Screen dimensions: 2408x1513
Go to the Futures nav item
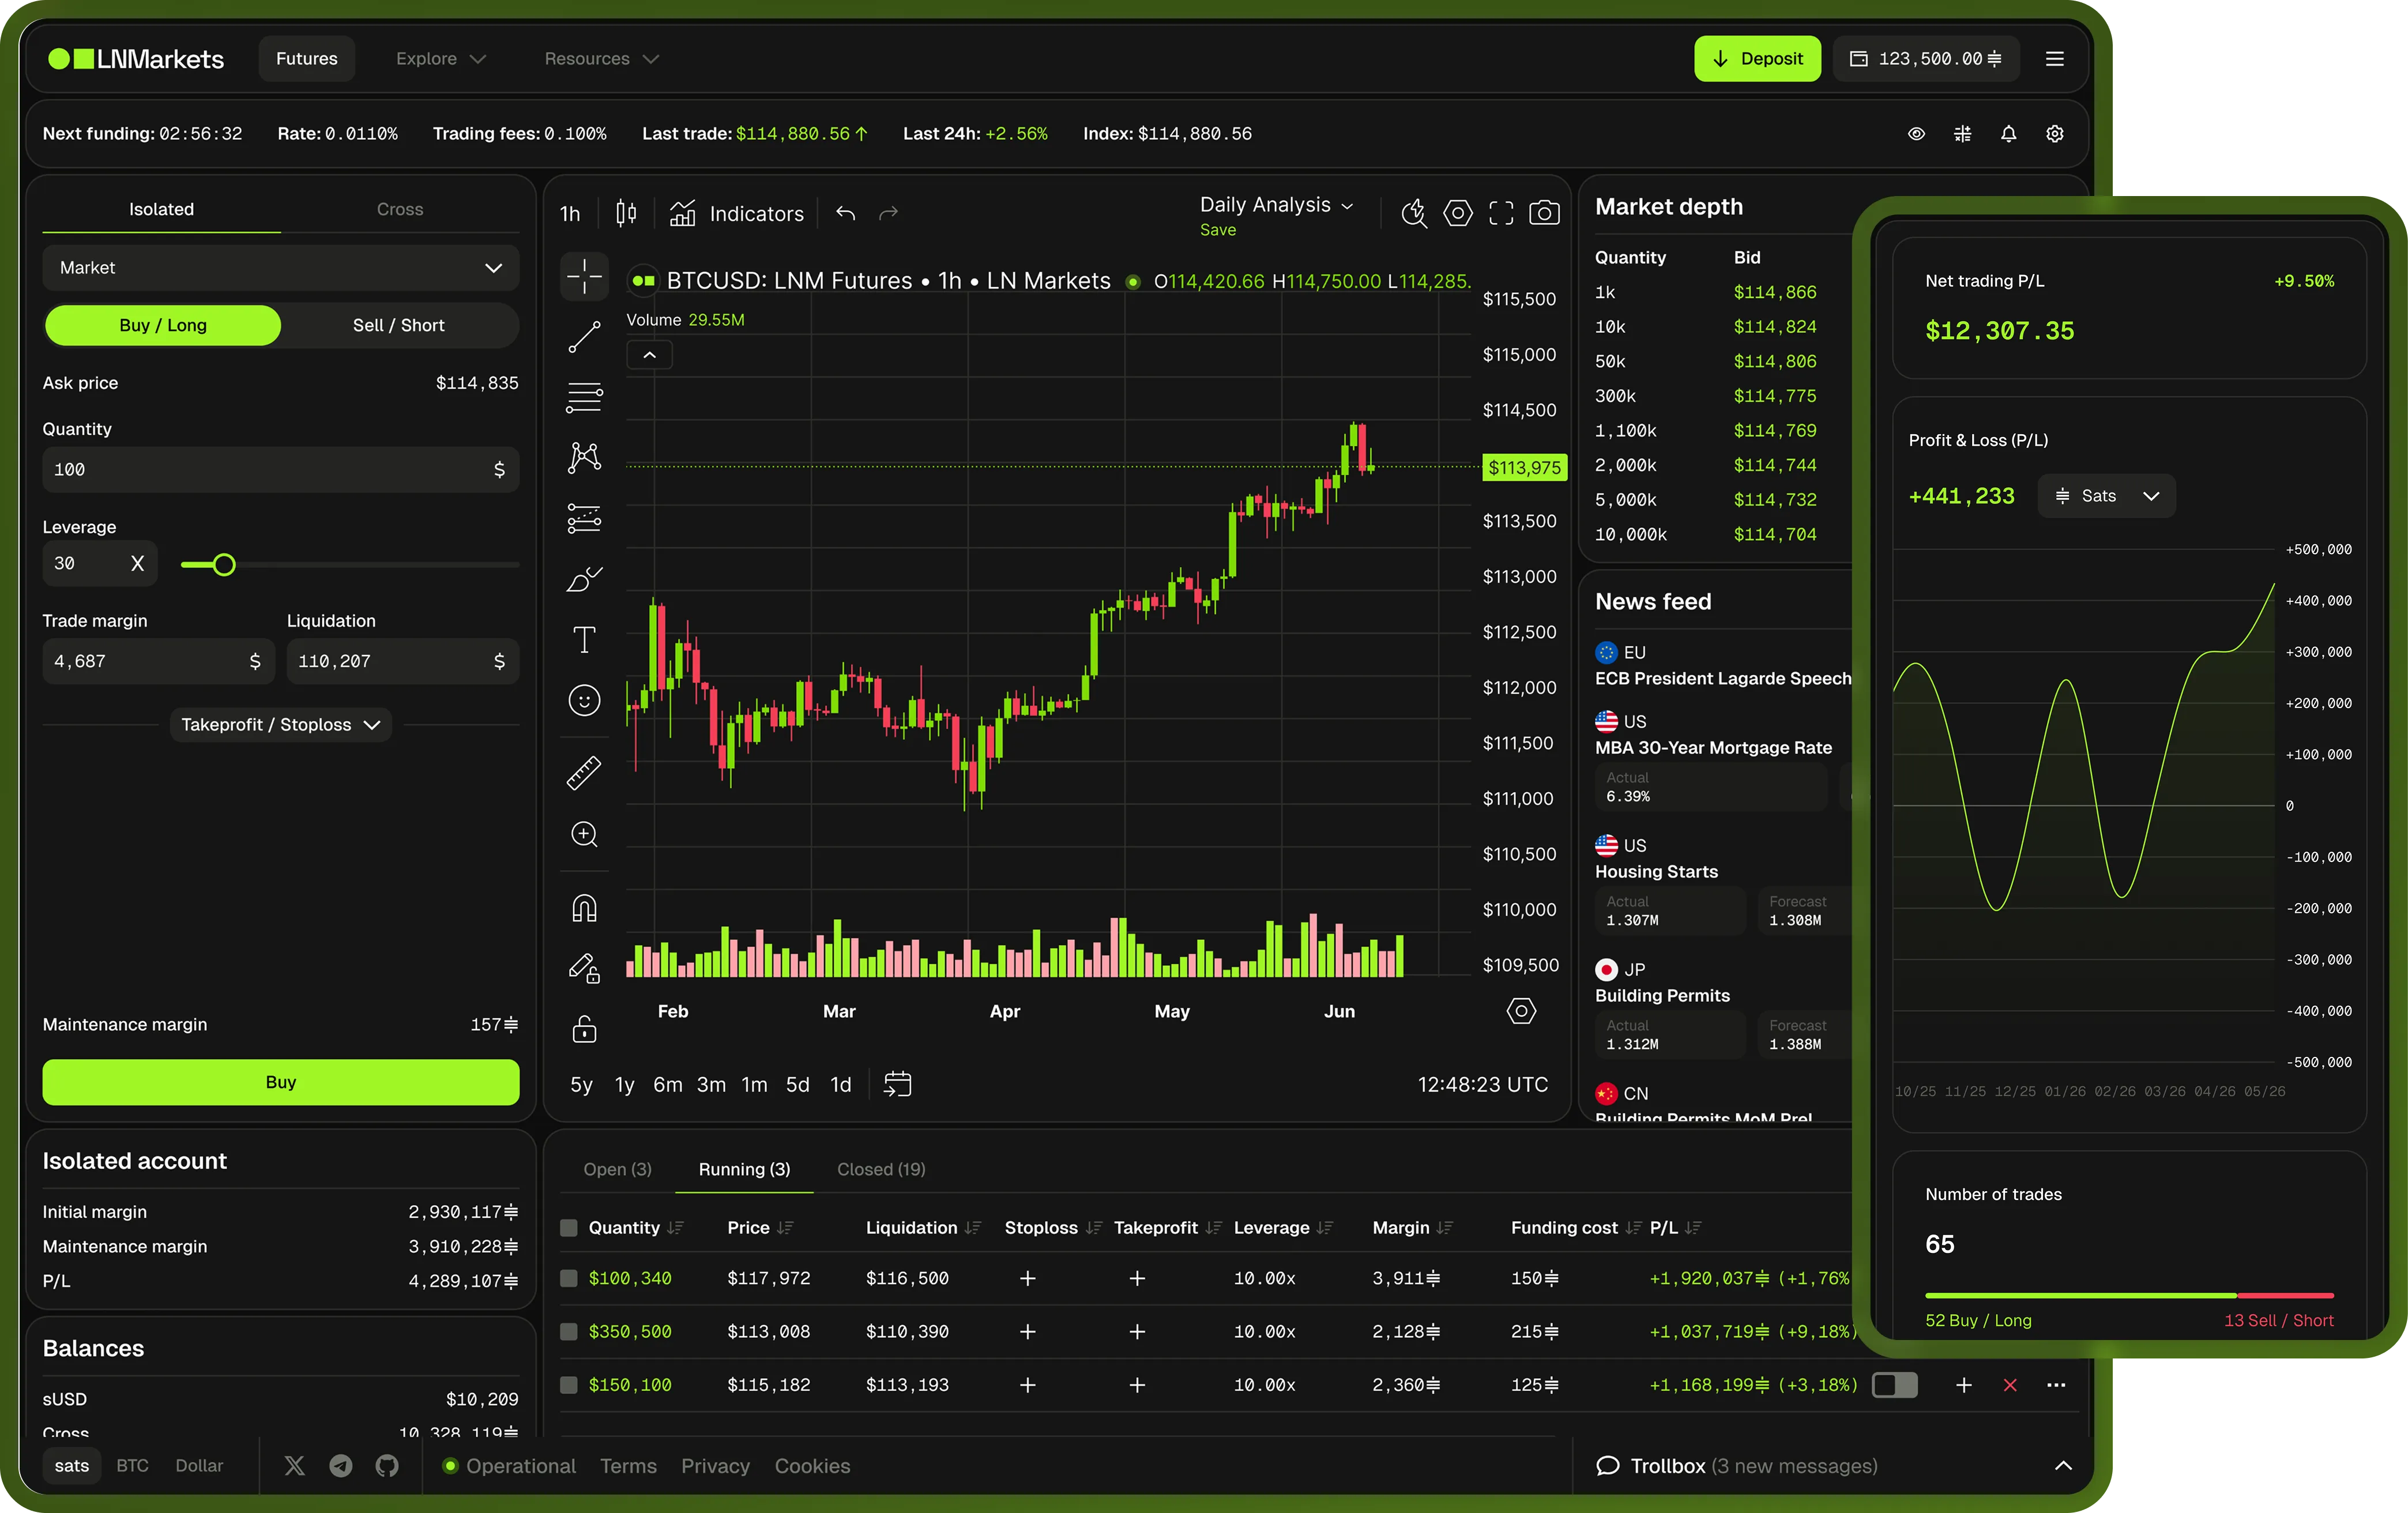click(307, 59)
